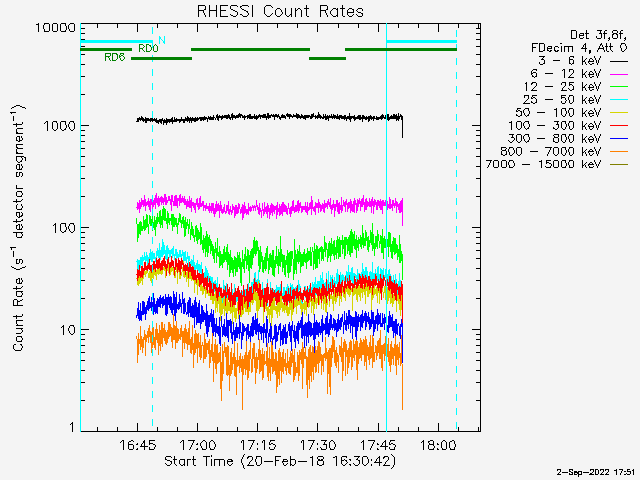Select the 12 - 25 keV legend label
Screen dimensions: 640x480
[x=562, y=87]
